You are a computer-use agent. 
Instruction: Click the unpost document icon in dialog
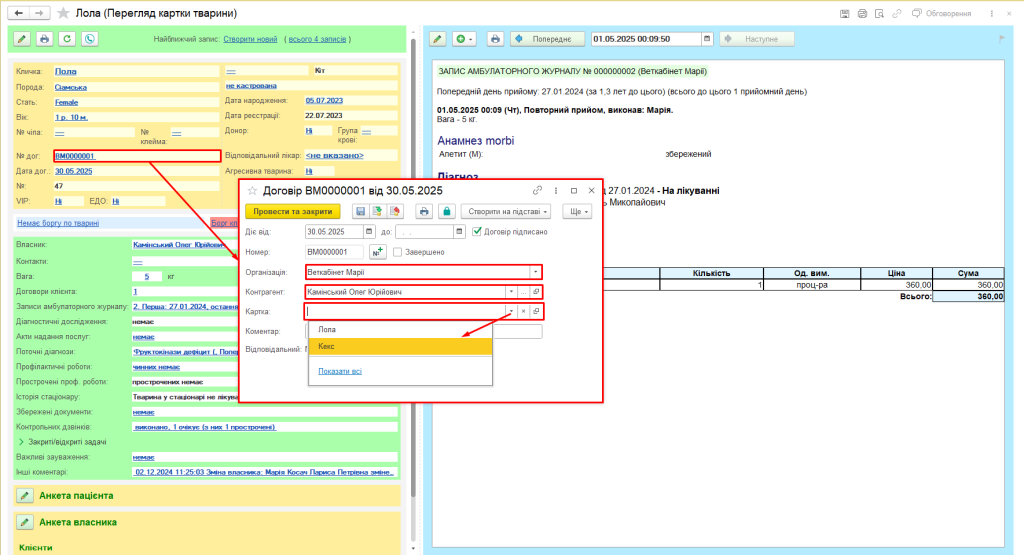click(394, 212)
